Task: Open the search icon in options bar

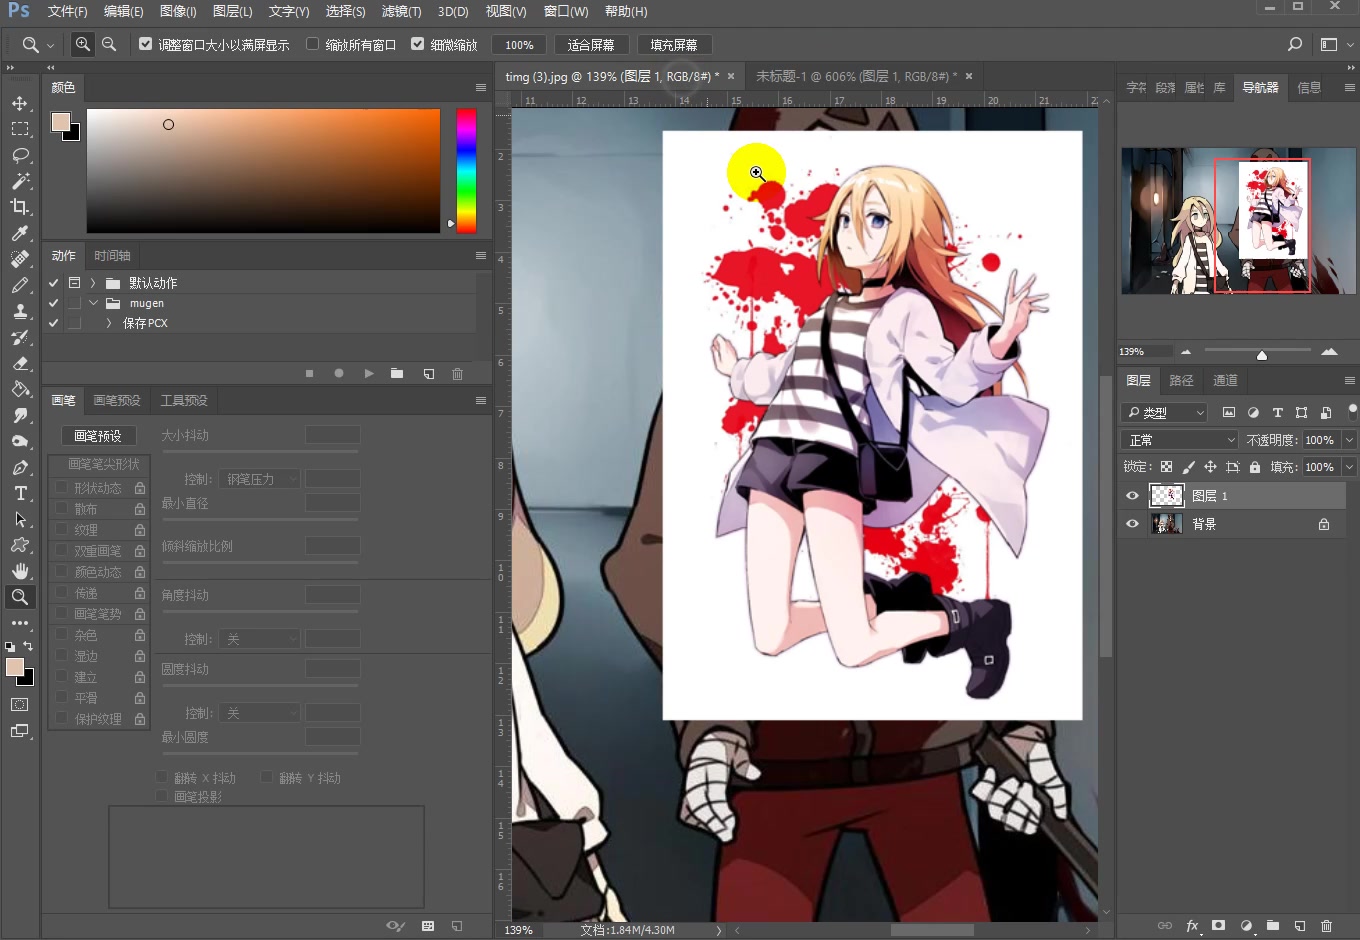Action: pos(1295,44)
